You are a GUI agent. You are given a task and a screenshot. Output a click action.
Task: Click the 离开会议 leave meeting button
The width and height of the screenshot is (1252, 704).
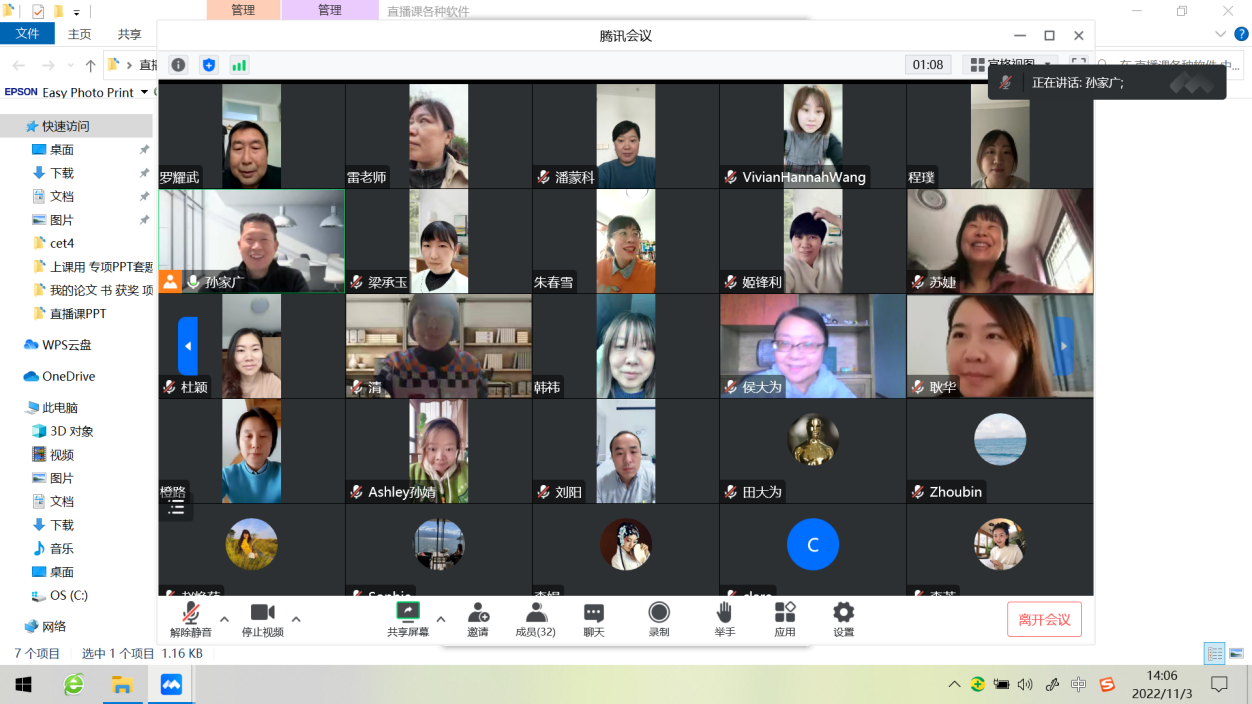1044,620
